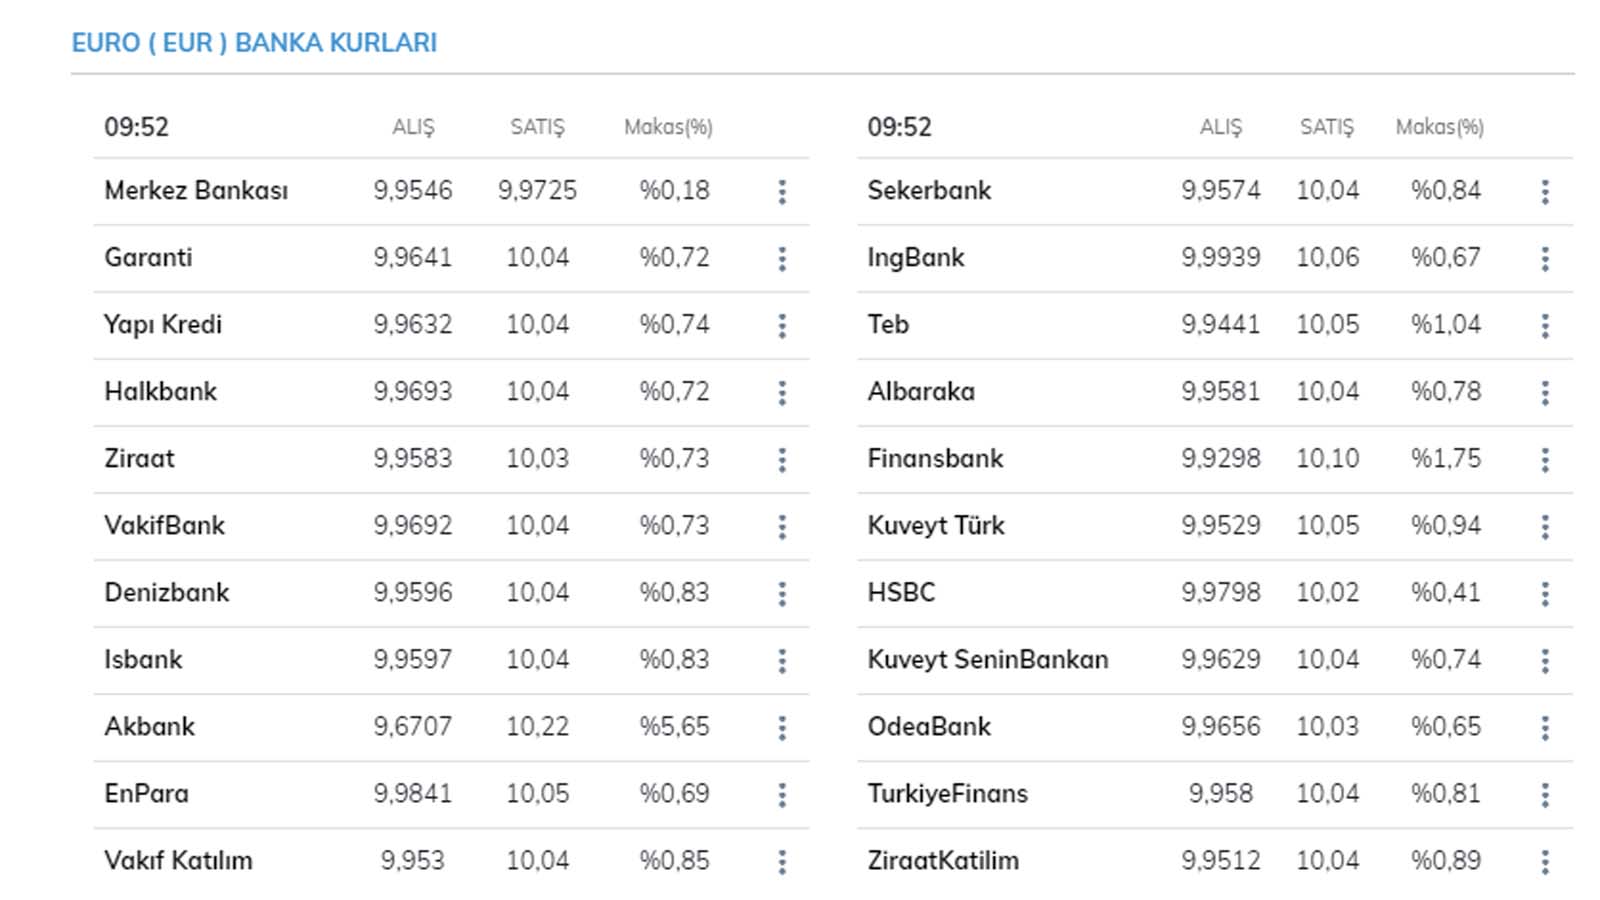
Task: Open the three-dot menu next to Akbank
Action: tap(782, 728)
